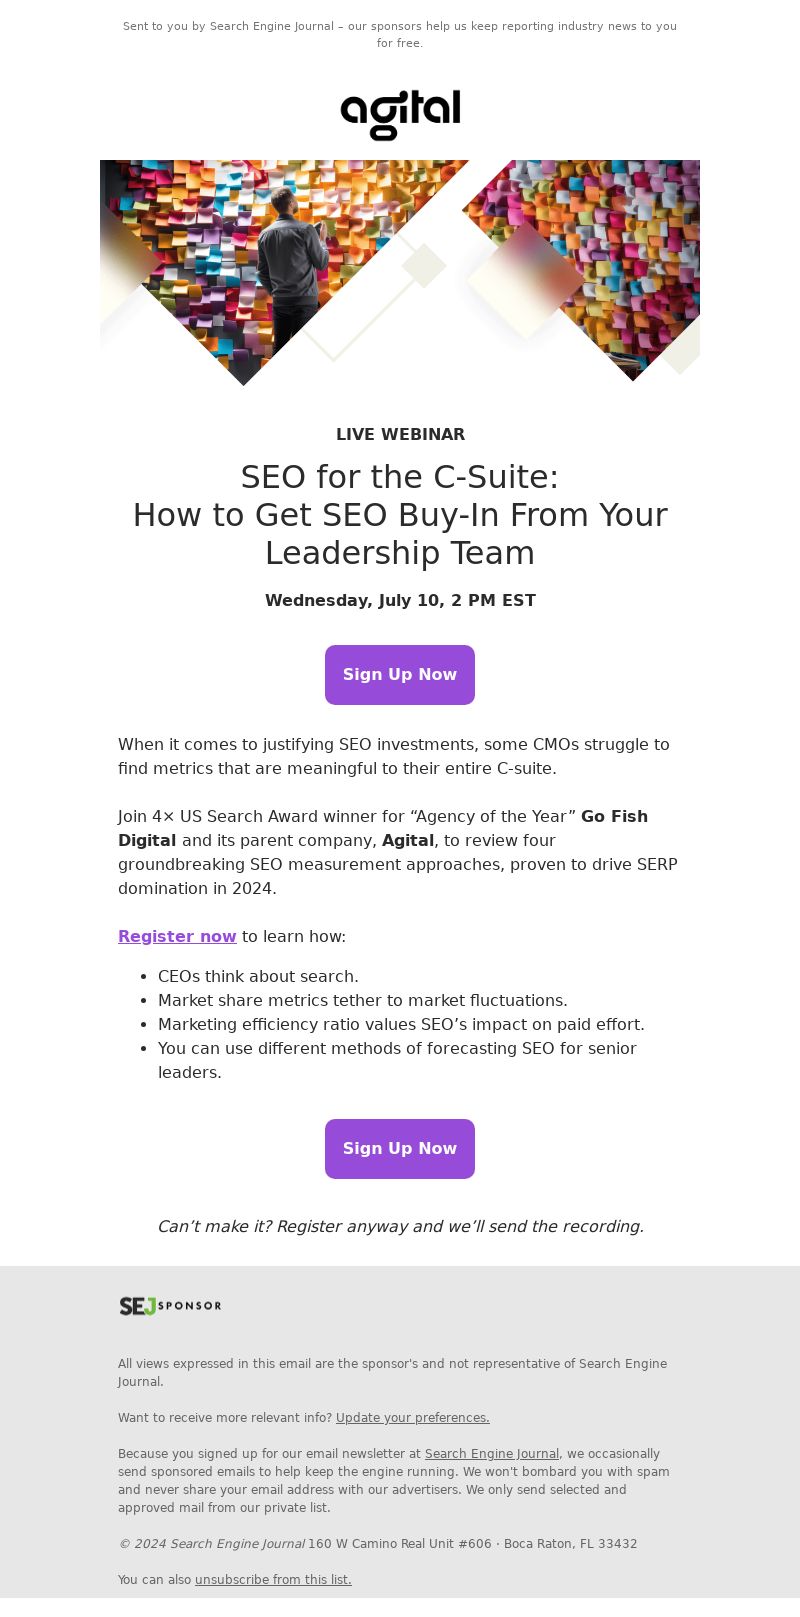800x1617 pixels.
Task: Select the Wednesday, July 10 date line
Action: (400, 601)
